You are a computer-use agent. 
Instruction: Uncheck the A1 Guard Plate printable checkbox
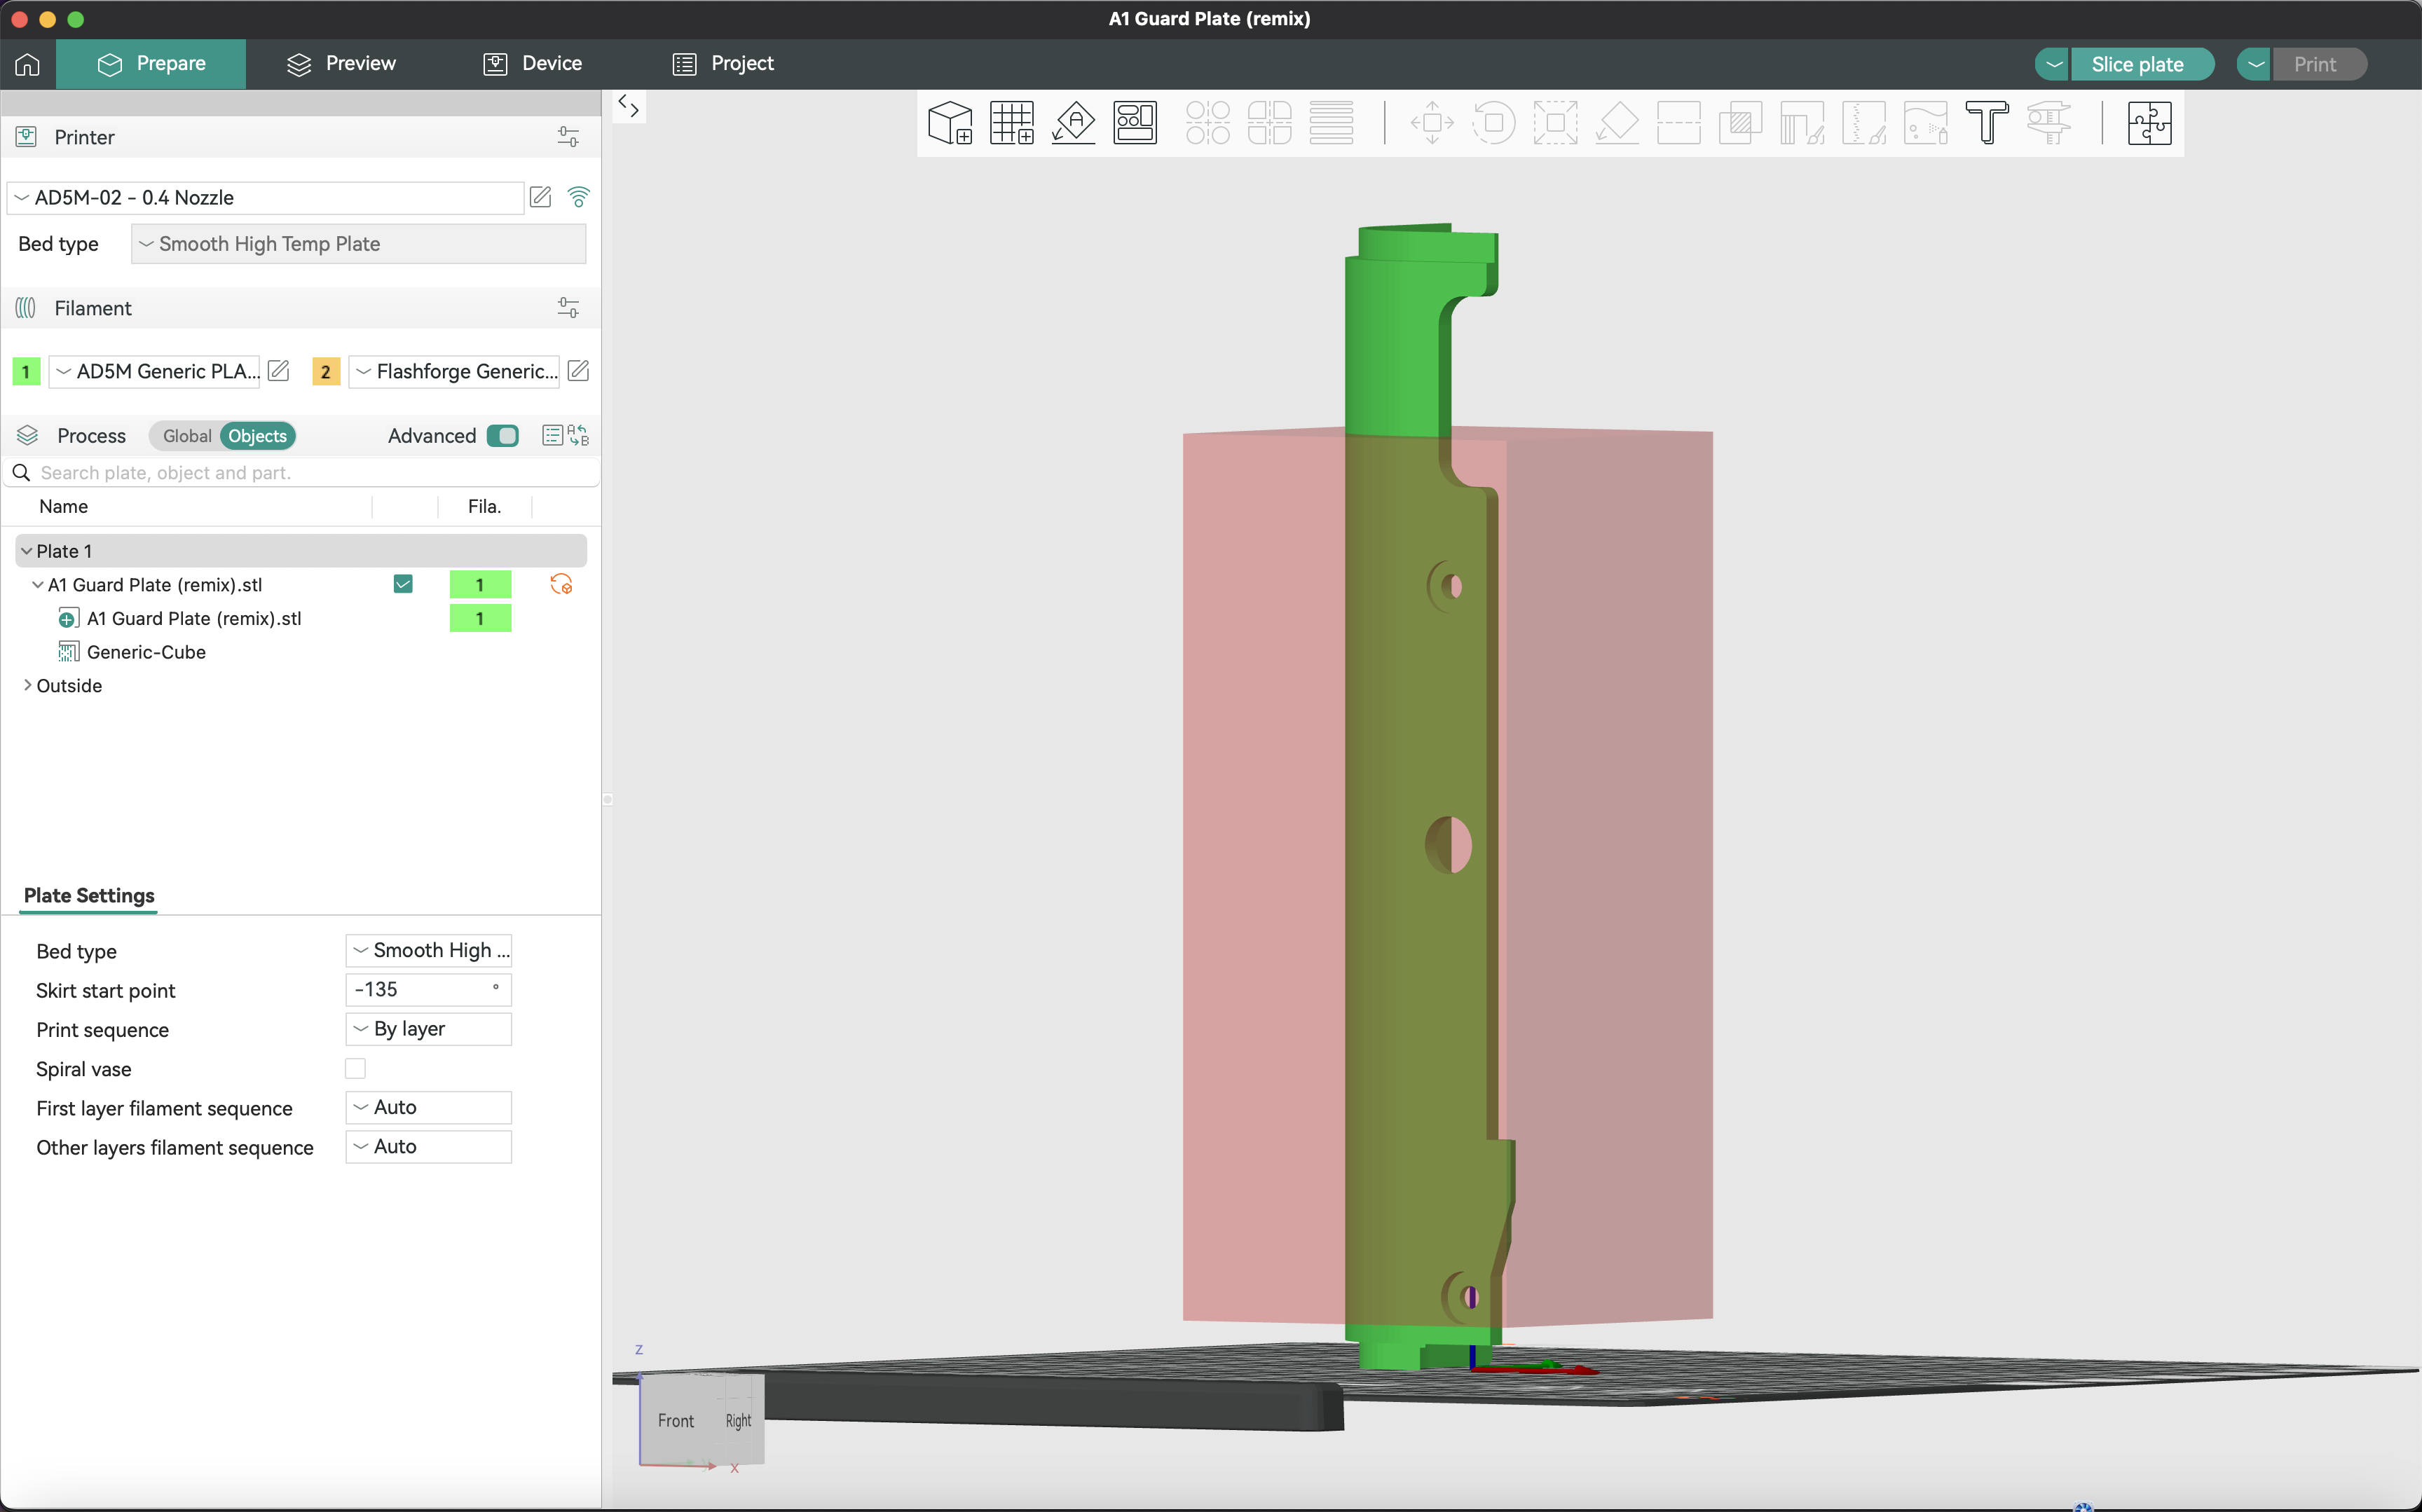[403, 584]
